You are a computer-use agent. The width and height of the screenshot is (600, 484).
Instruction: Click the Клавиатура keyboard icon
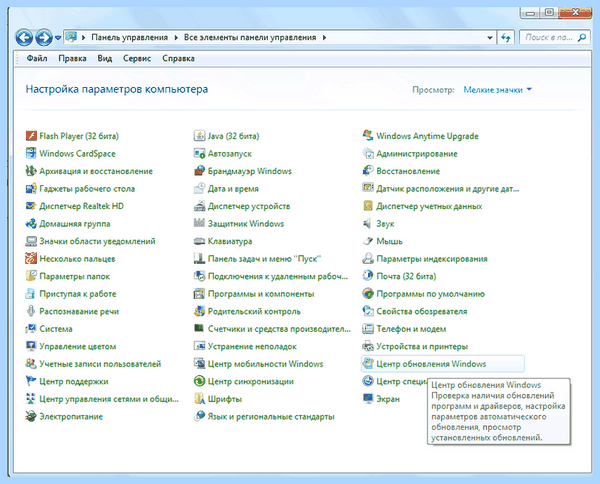coord(199,241)
